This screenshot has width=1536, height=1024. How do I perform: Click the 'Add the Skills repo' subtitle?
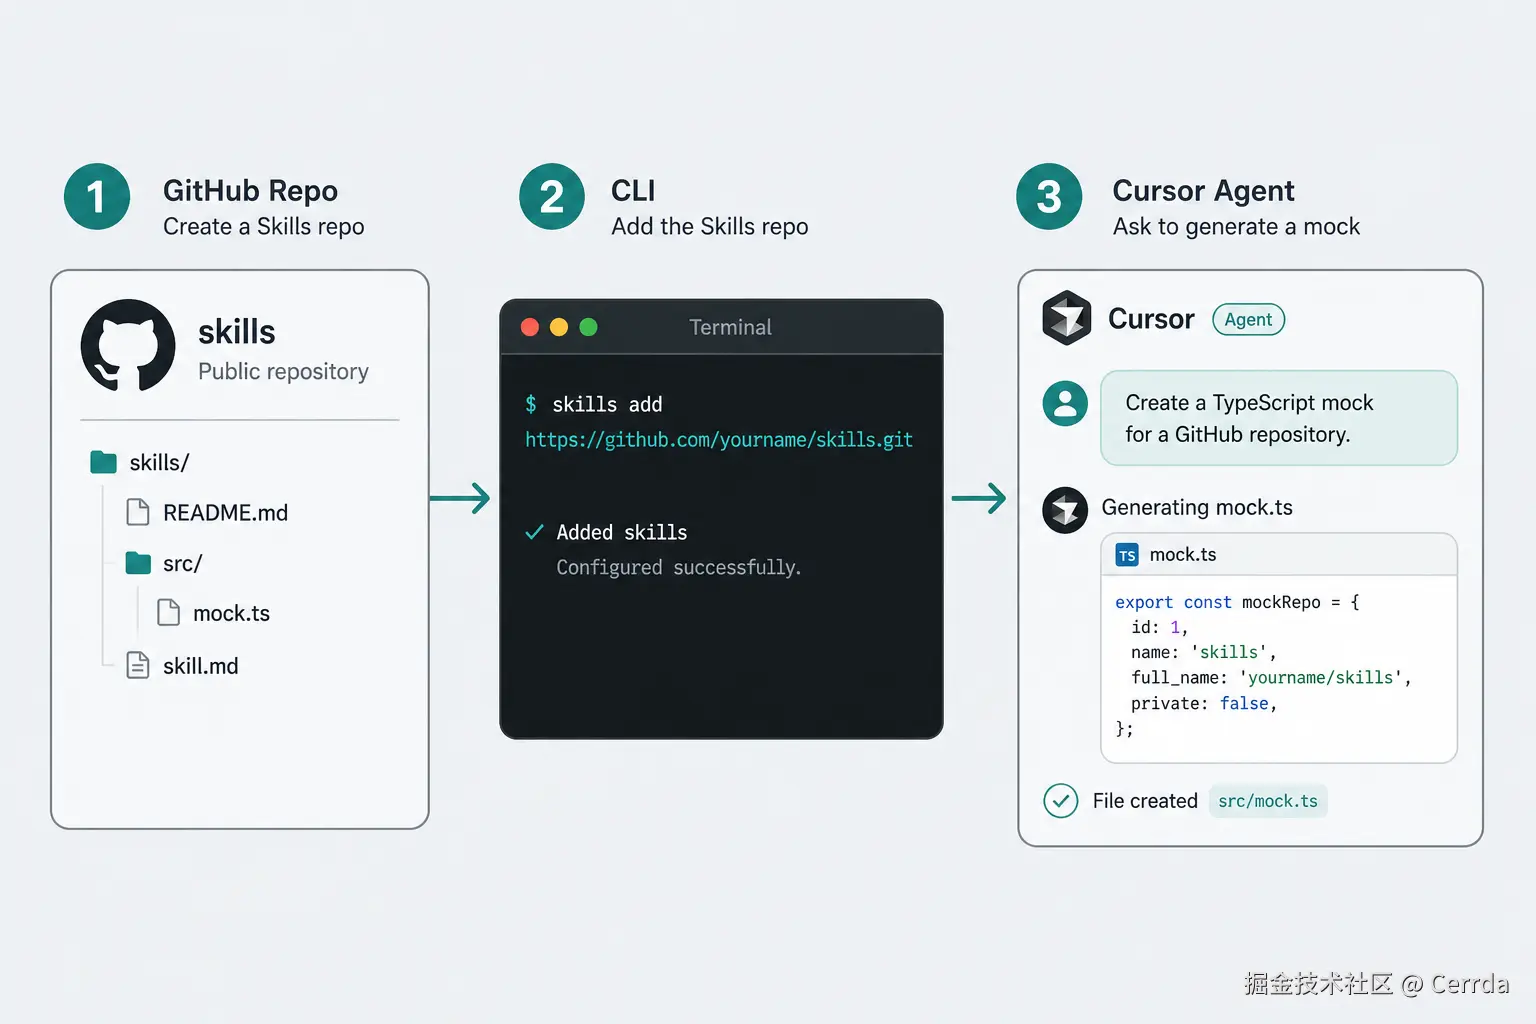click(x=710, y=227)
